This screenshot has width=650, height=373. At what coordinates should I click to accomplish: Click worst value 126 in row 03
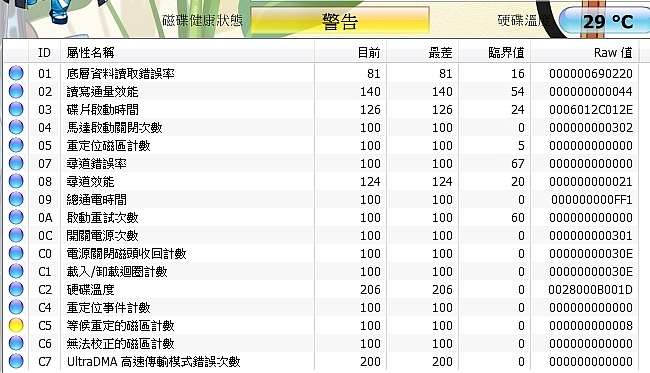tap(442, 110)
